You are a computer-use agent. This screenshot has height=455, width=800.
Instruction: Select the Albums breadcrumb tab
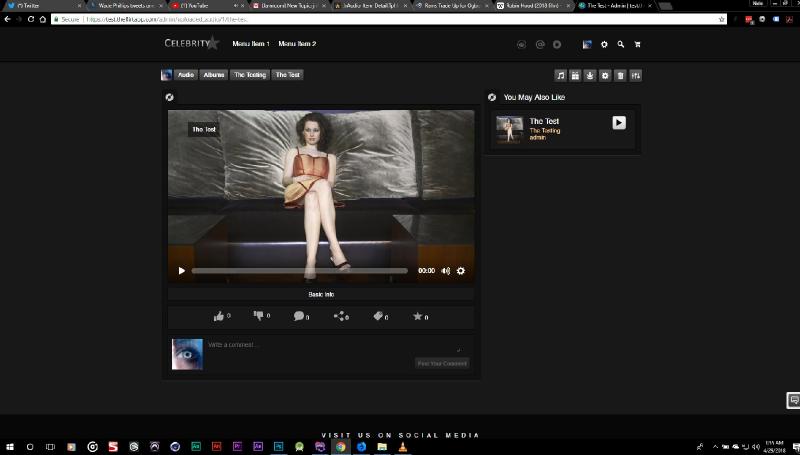coord(214,75)
